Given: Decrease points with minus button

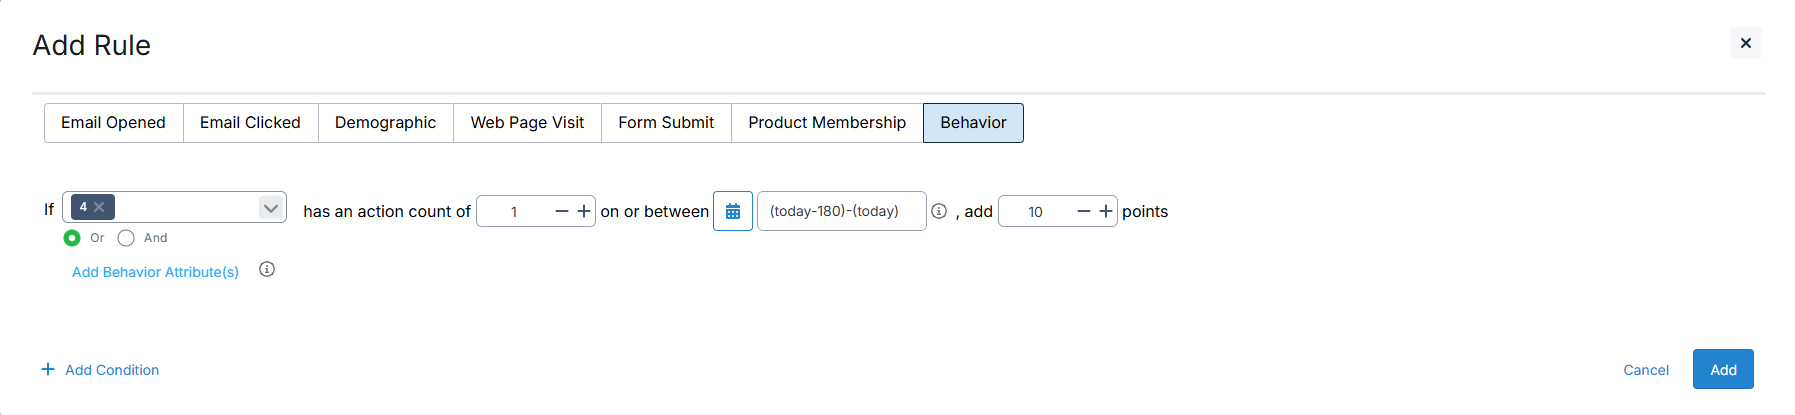Looking at the screenshot, I should point(1083,211).
